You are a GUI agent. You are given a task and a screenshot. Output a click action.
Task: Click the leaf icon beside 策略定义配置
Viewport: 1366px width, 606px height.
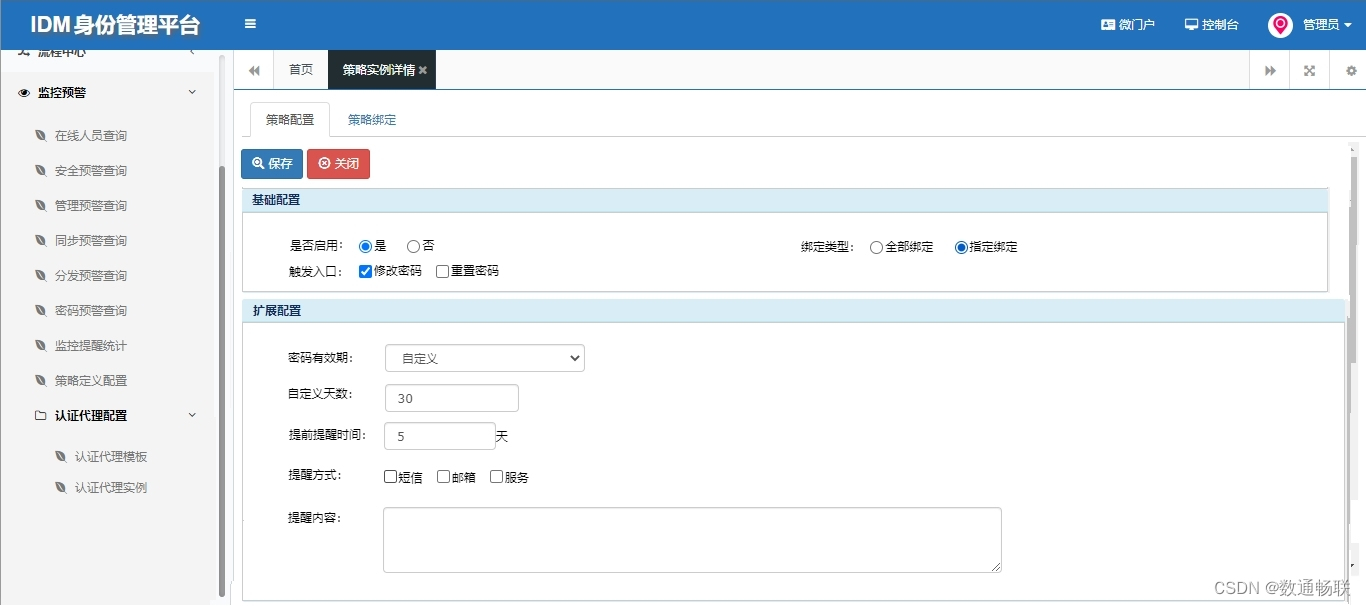40,380
